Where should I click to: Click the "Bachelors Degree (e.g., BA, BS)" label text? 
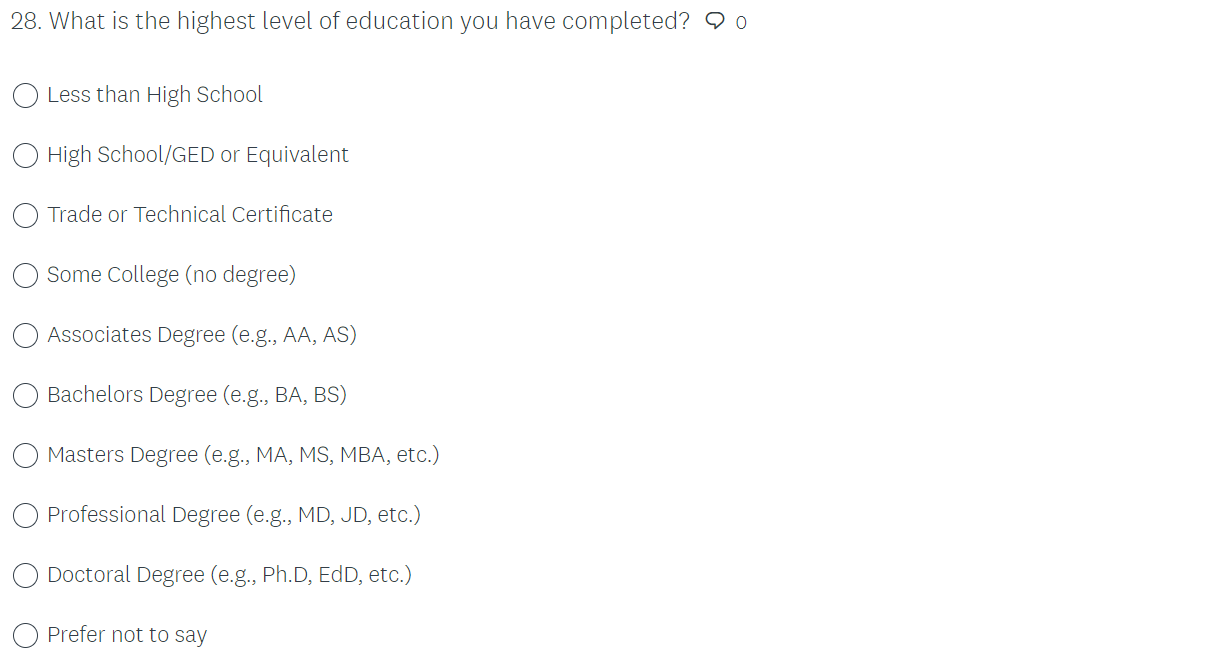tap(197, 395)
